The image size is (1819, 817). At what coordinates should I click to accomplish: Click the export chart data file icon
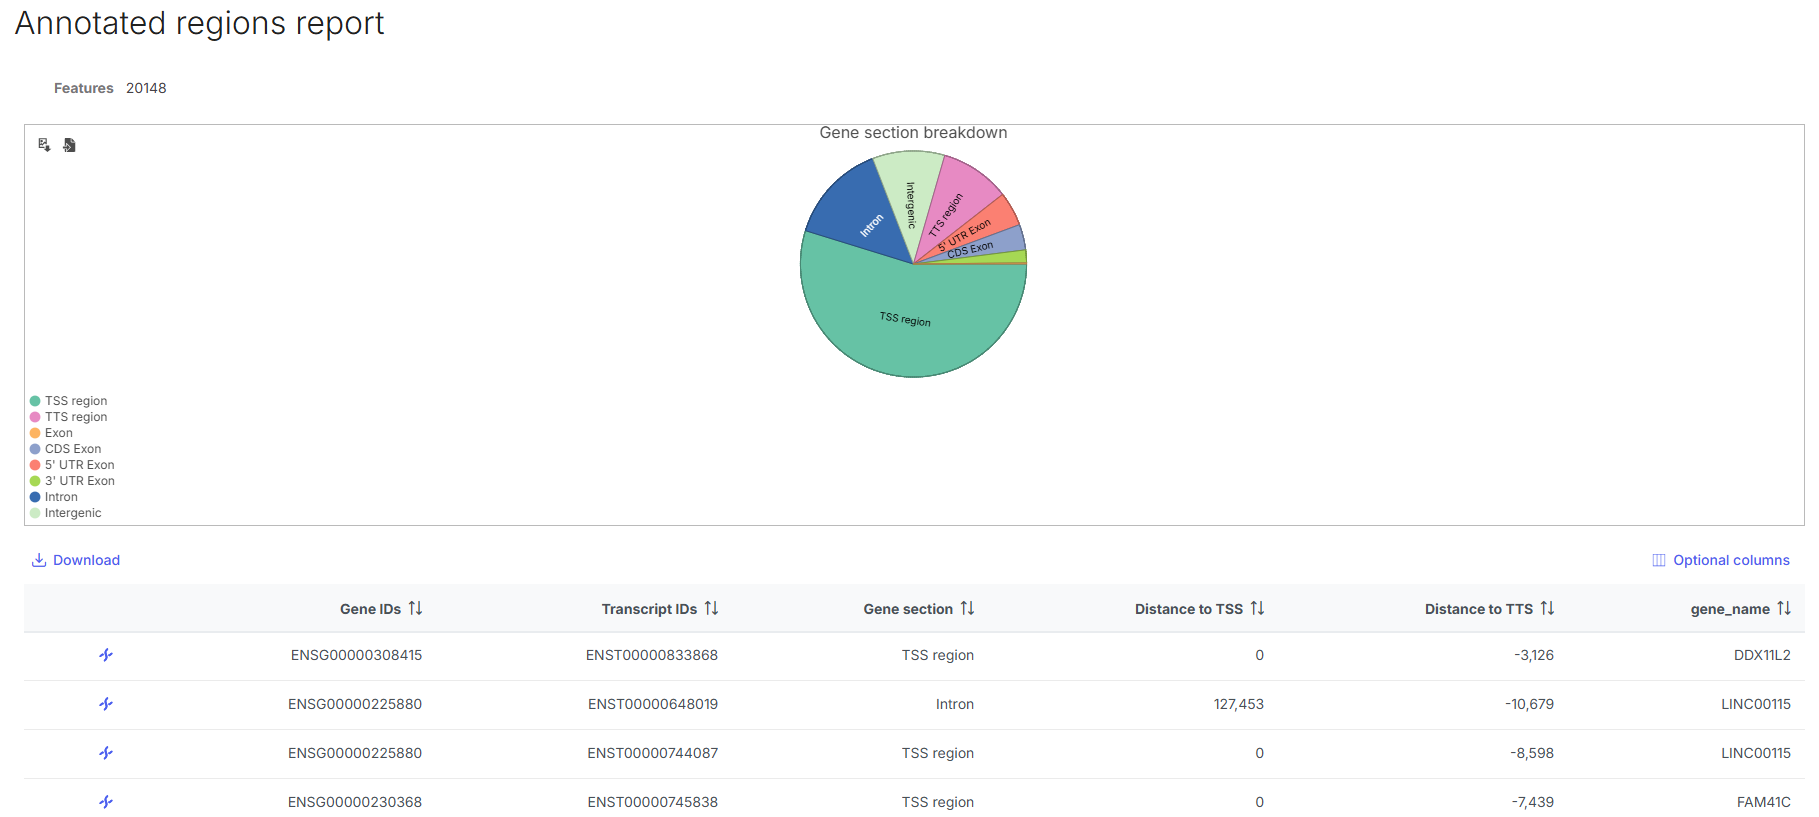pos(69,145)
